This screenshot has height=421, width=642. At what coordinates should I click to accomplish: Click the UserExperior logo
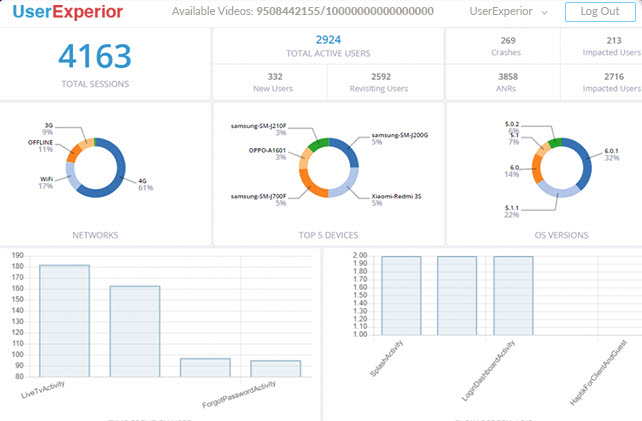[x=68, y=11]
